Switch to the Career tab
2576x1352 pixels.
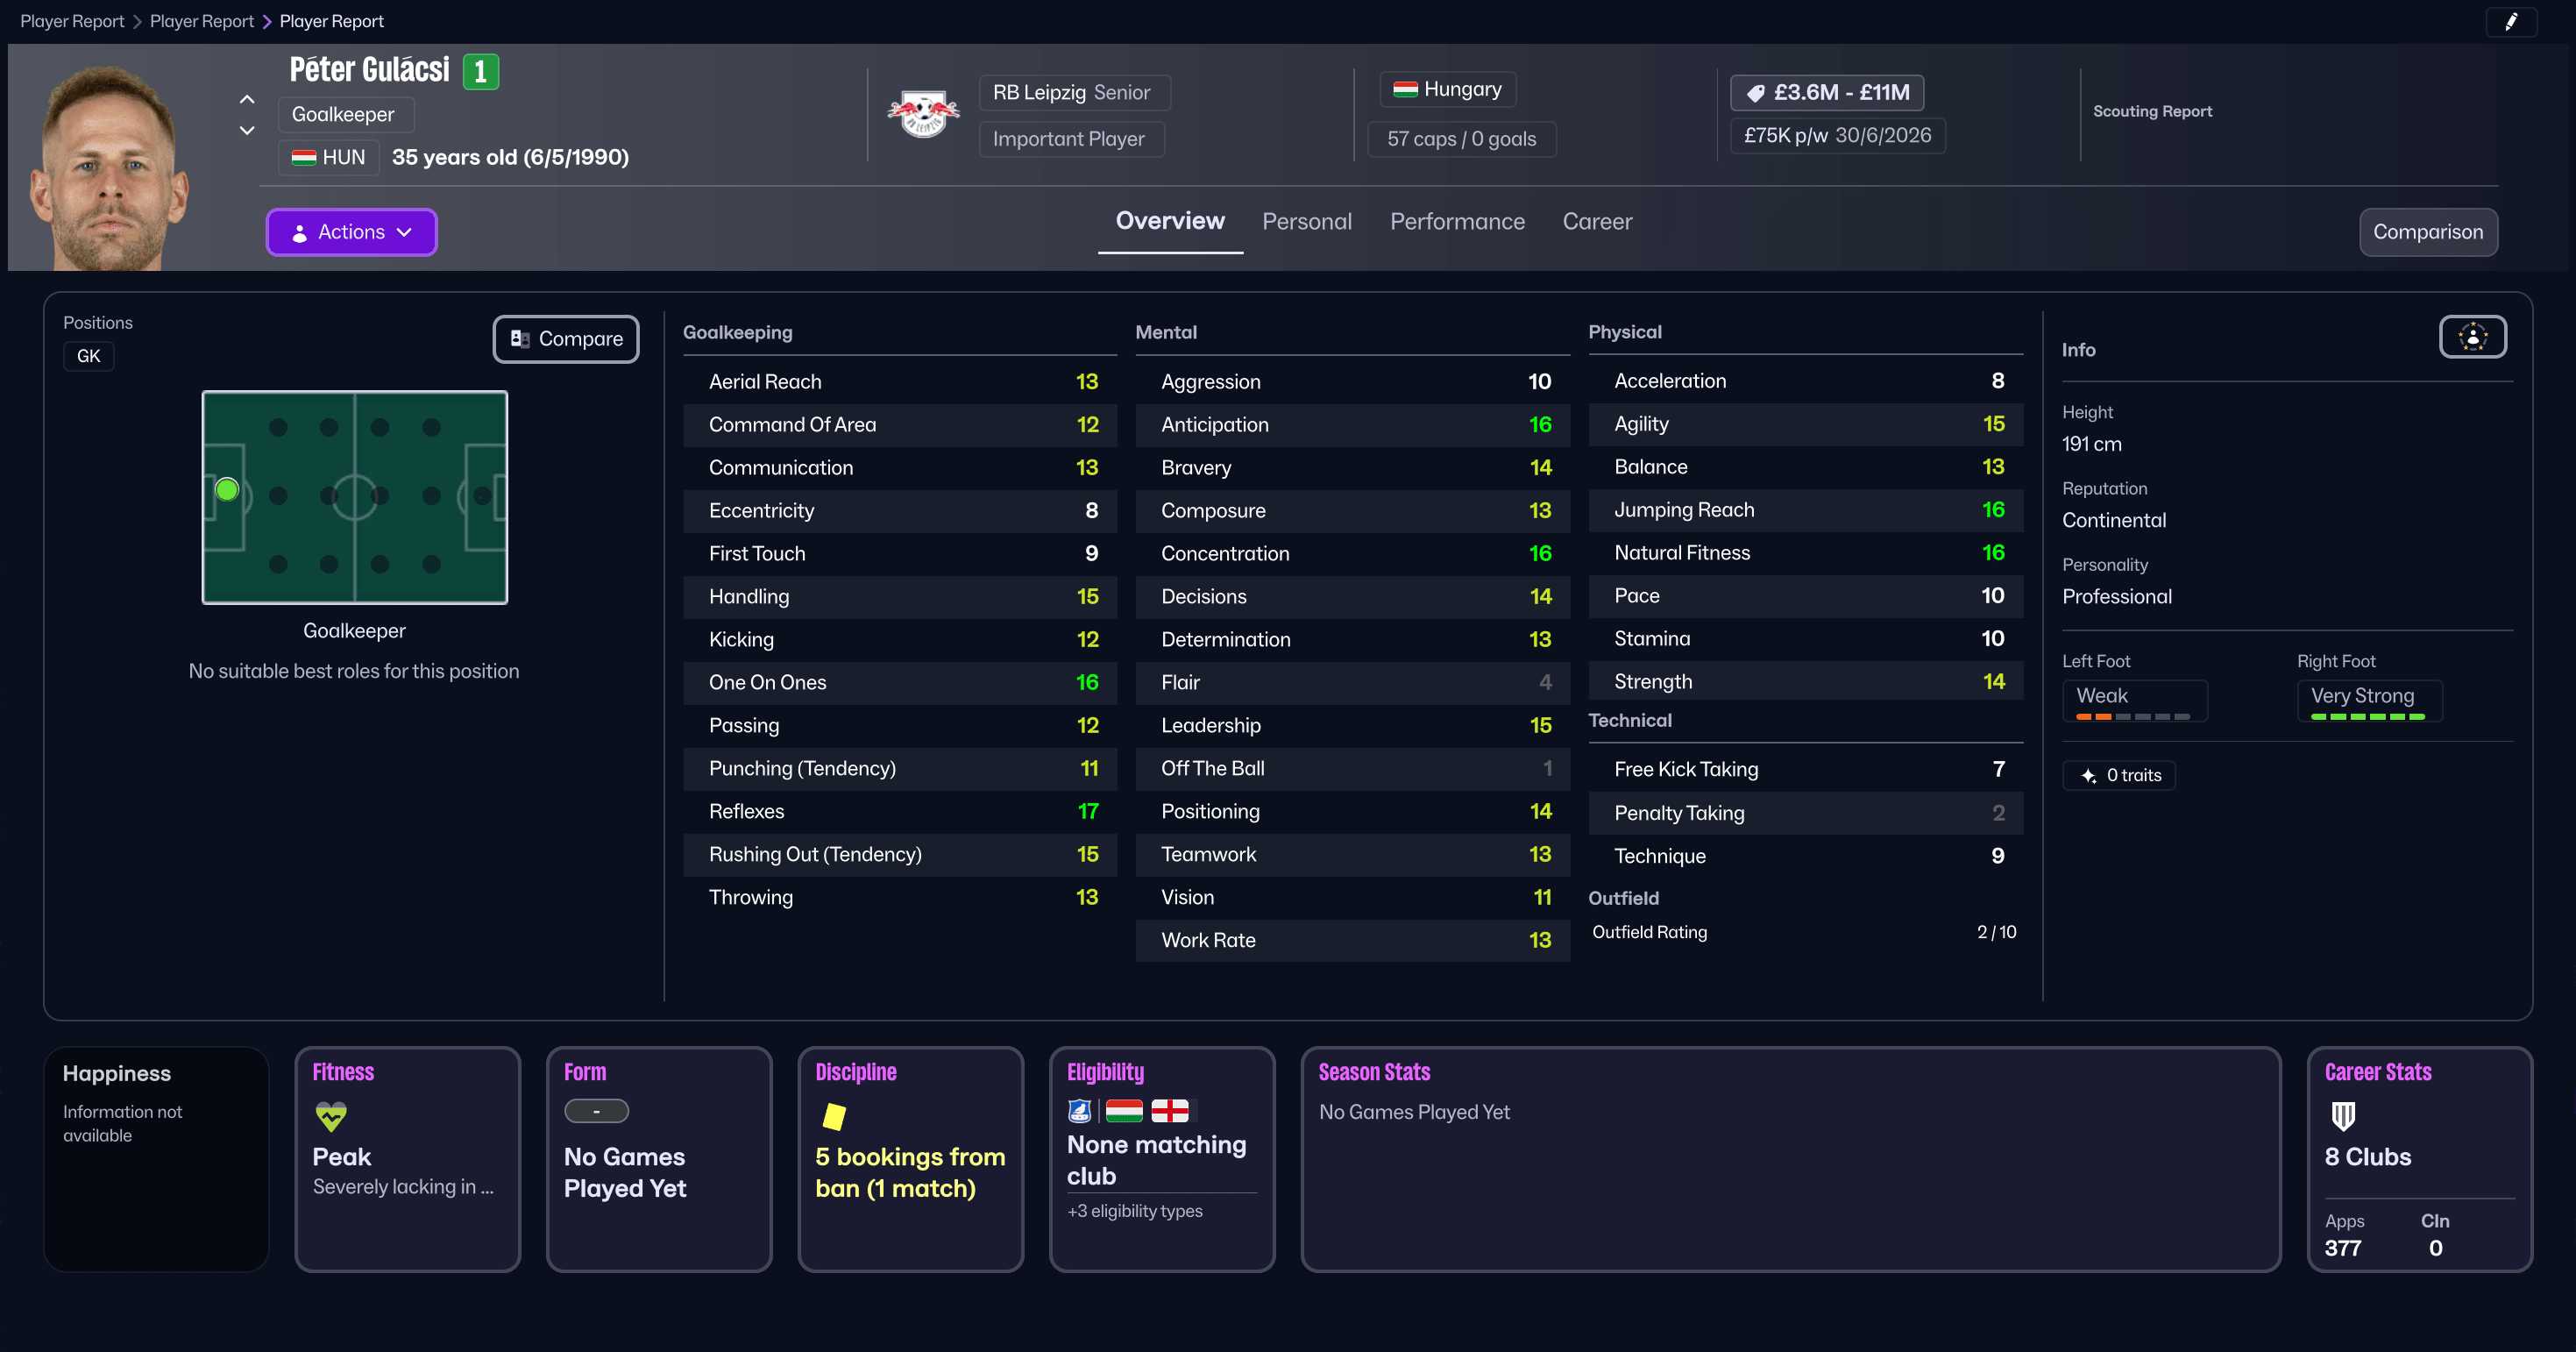(x=1597, y=221)
